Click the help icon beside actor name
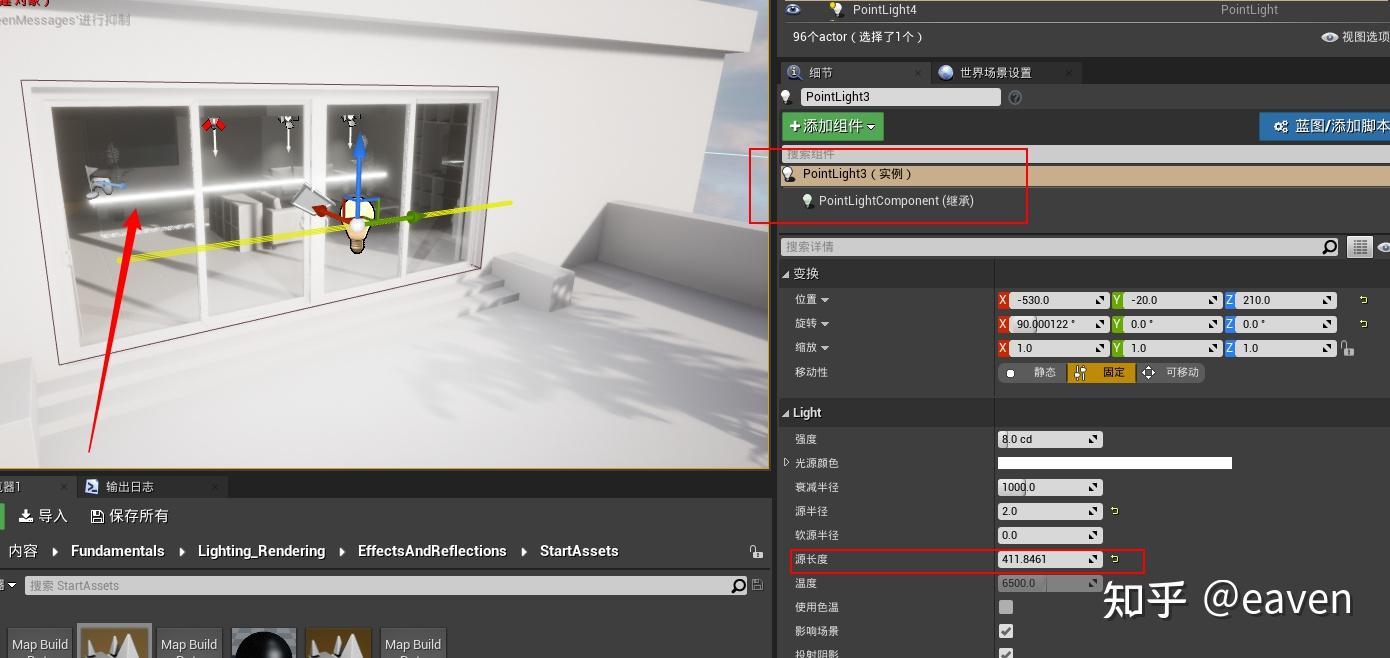Image resolution: width=1390 pixels, height=658 pixels. coord(1015,97)
